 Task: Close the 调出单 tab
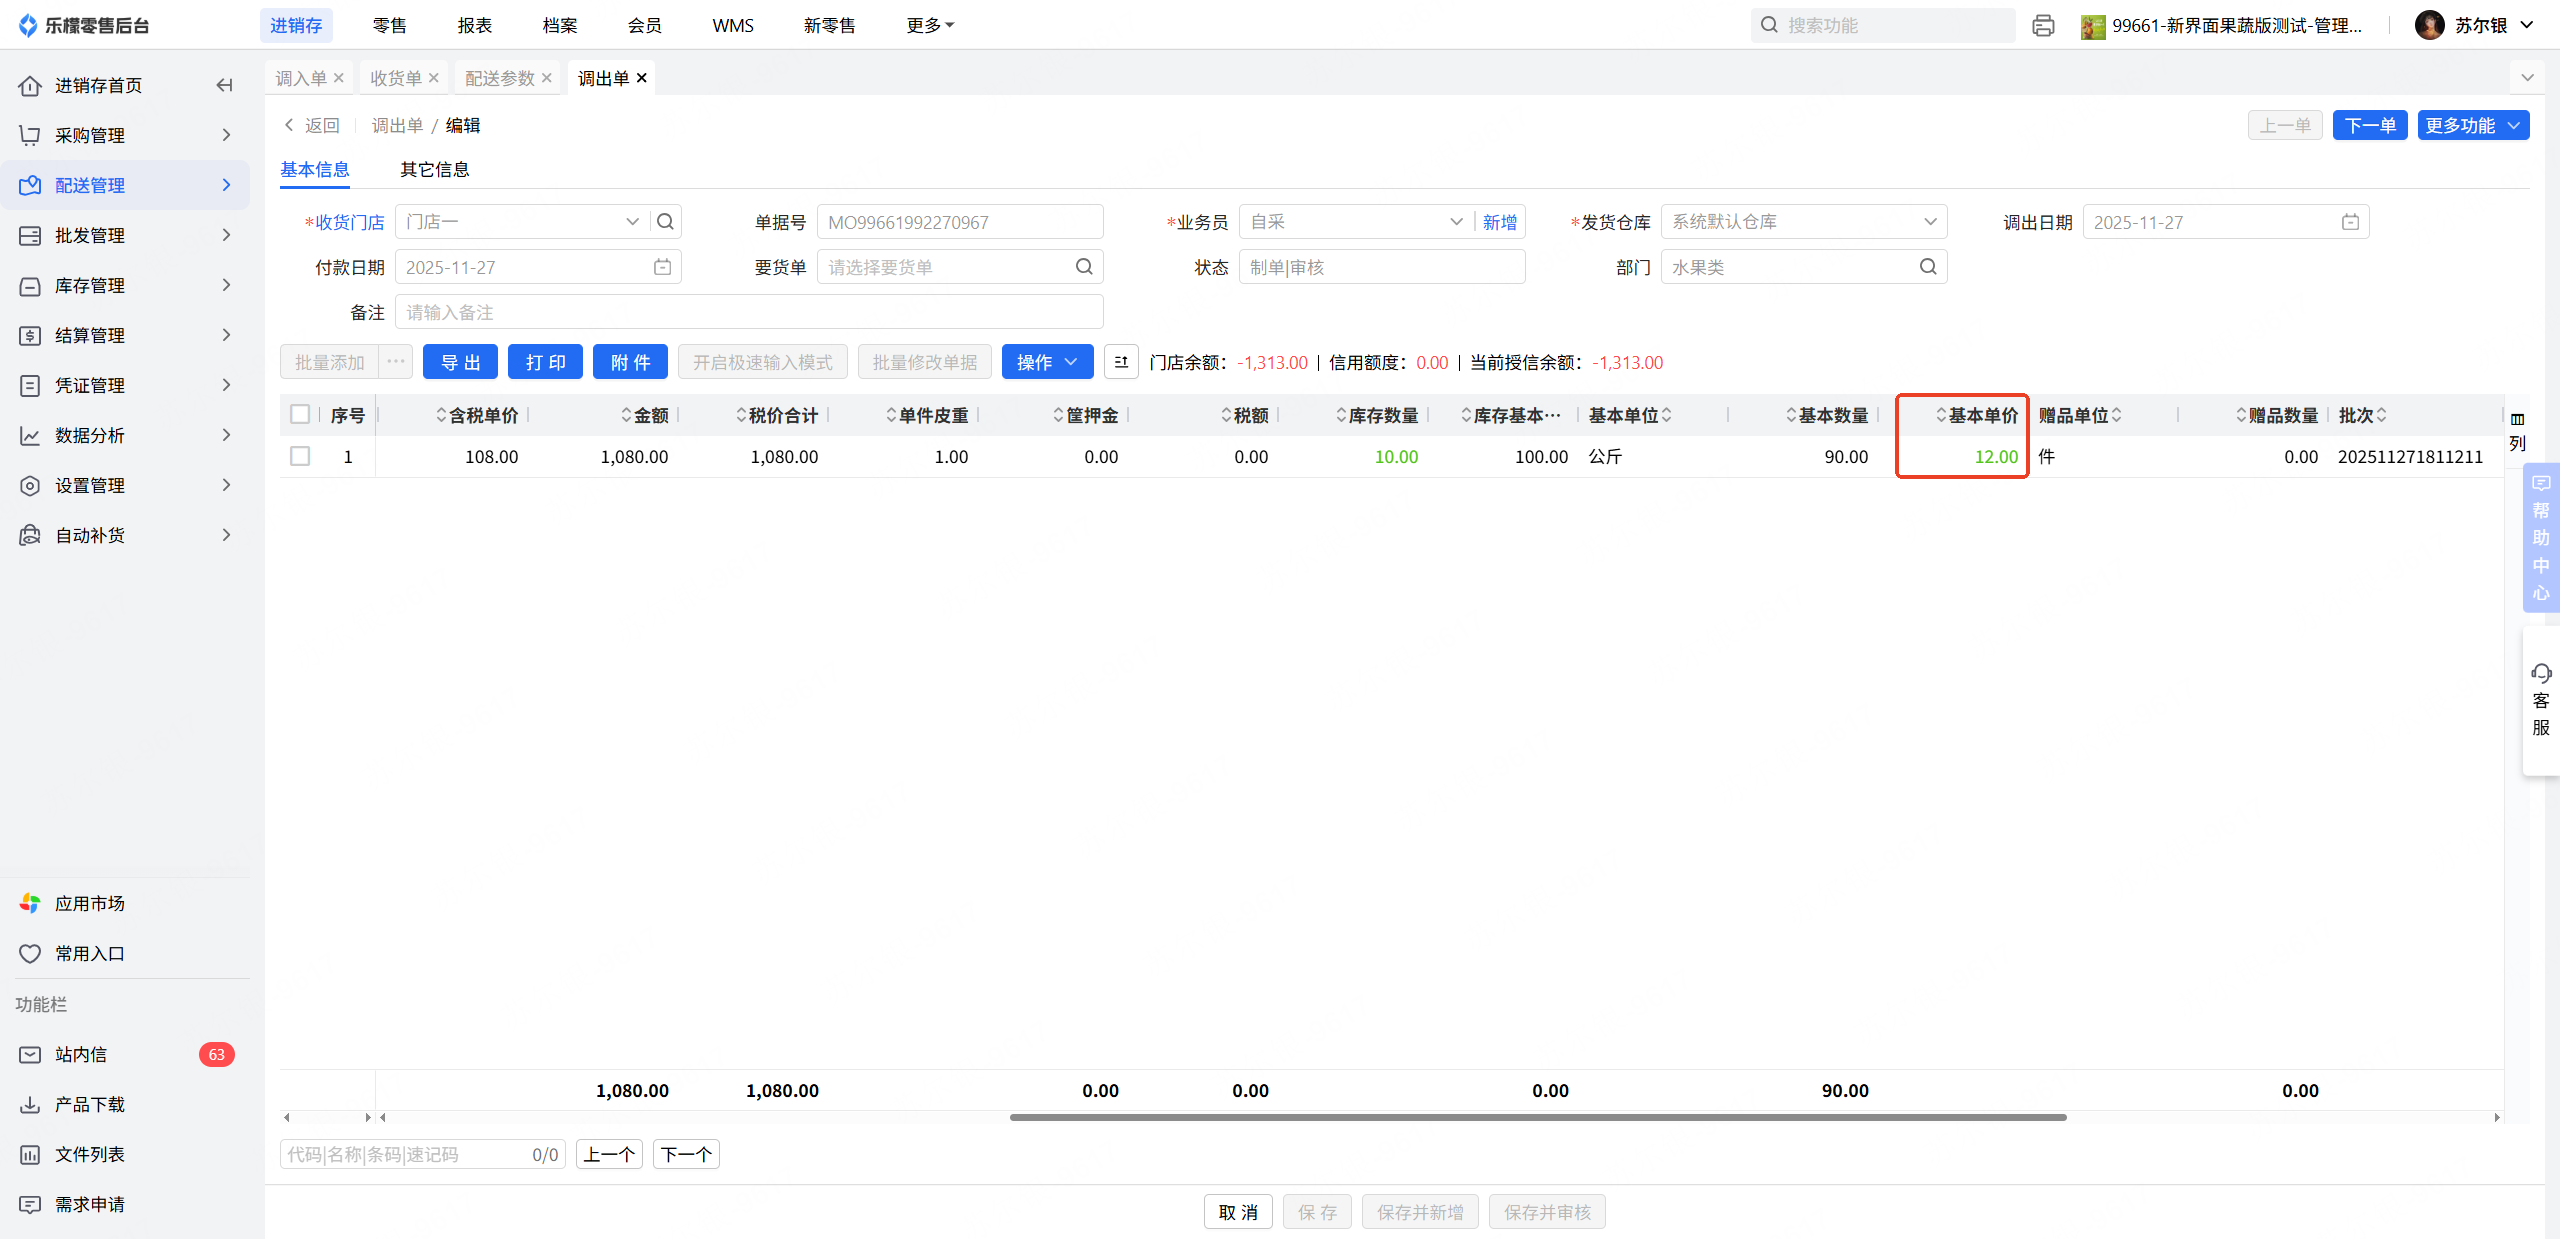[642, 78]
